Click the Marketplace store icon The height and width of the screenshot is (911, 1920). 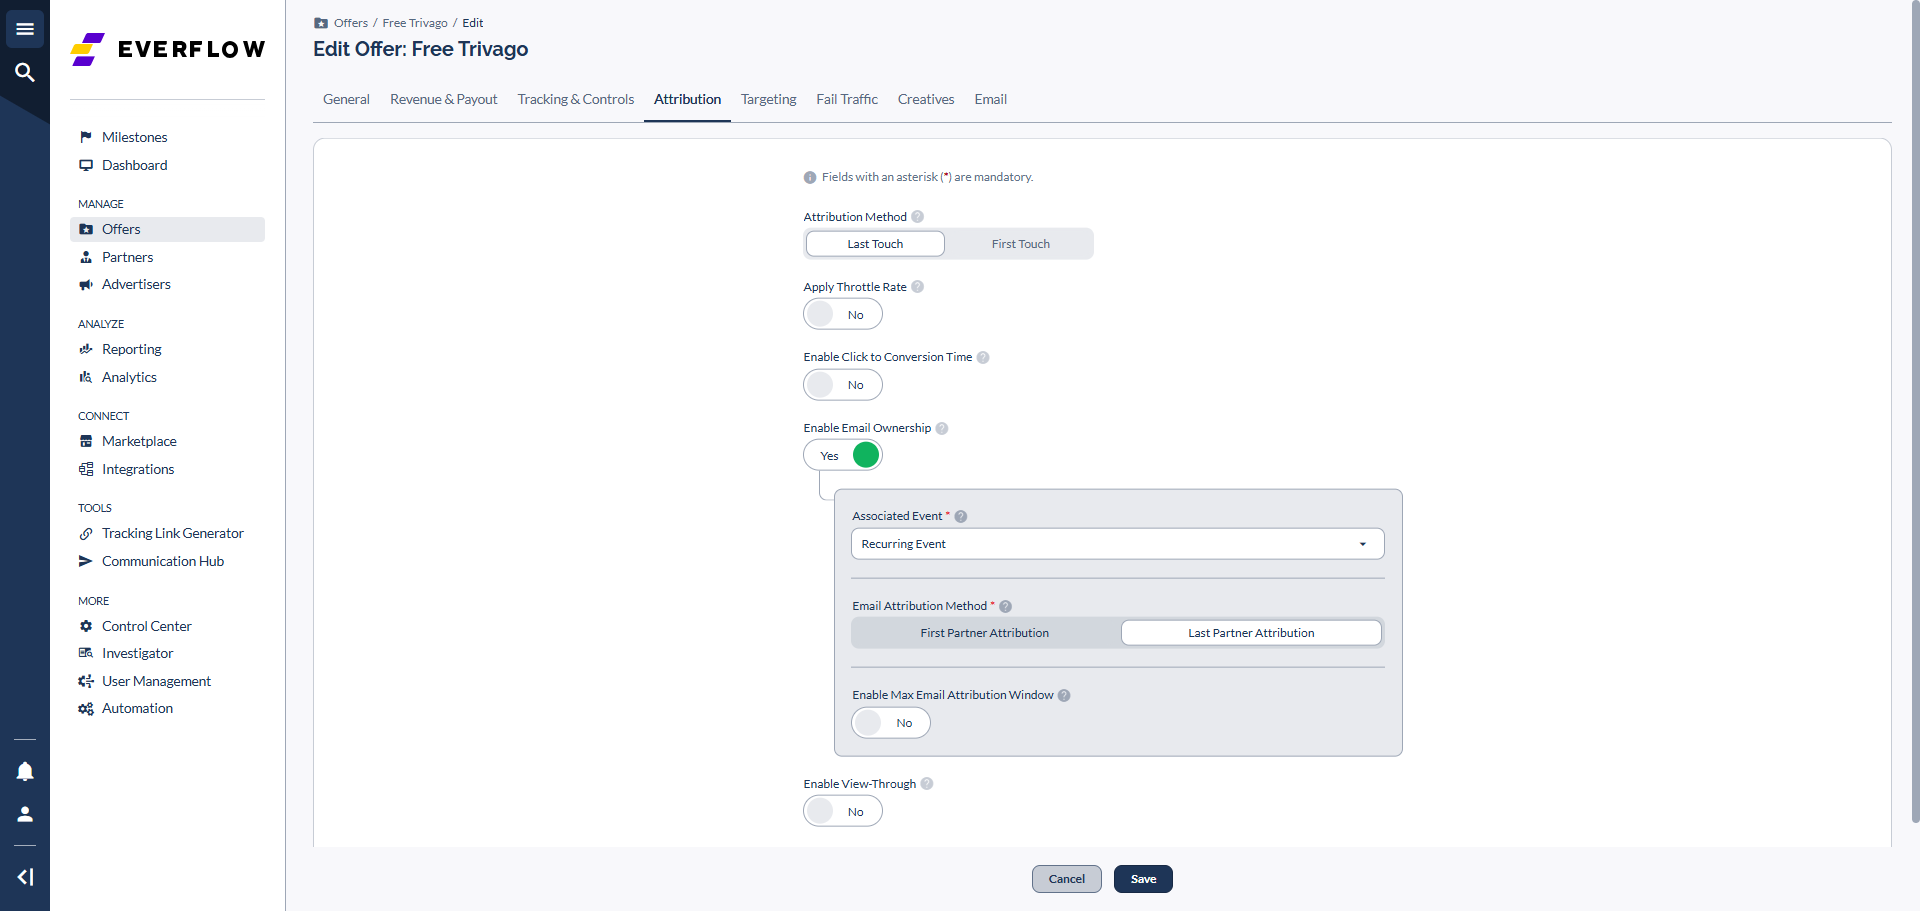pos(86,441)
